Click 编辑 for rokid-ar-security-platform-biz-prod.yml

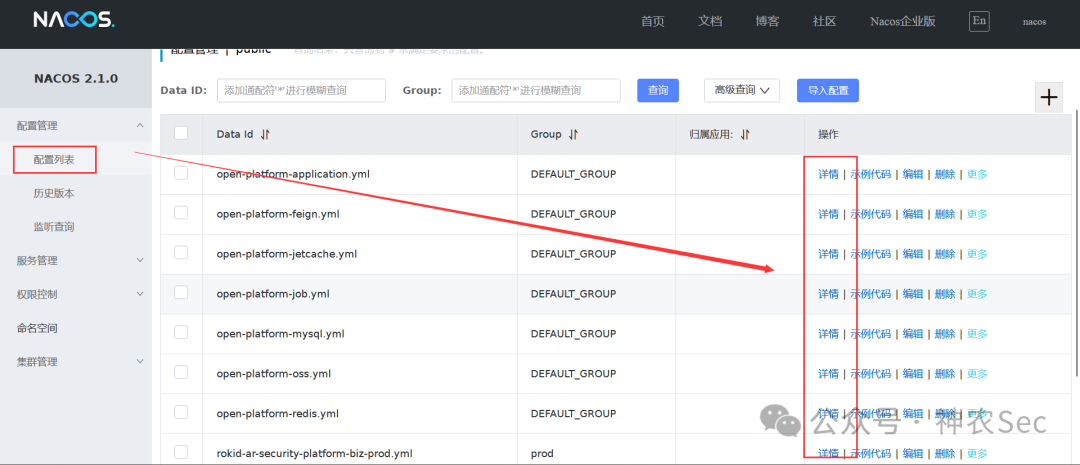click(913, 453)
